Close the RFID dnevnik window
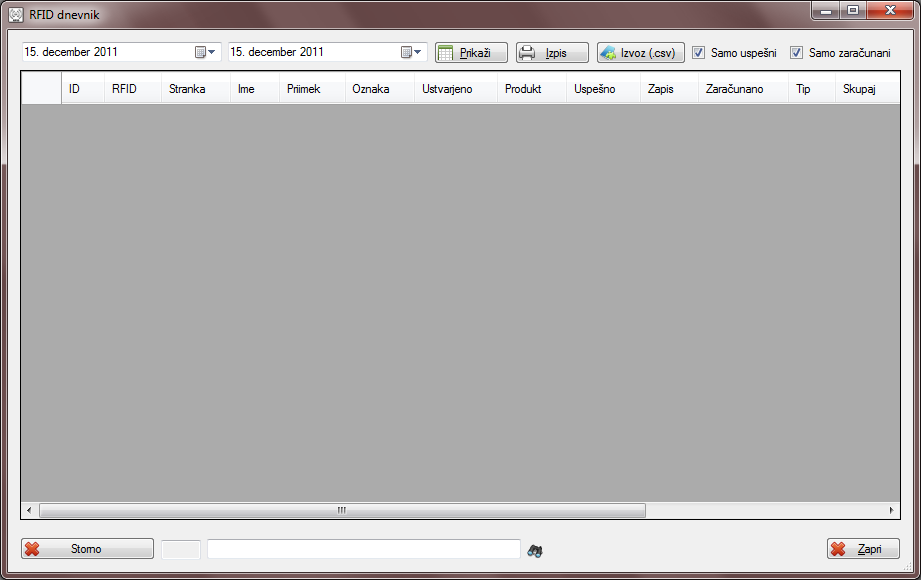This screenshot has width=921, height=580. click(x=890, y=10)
